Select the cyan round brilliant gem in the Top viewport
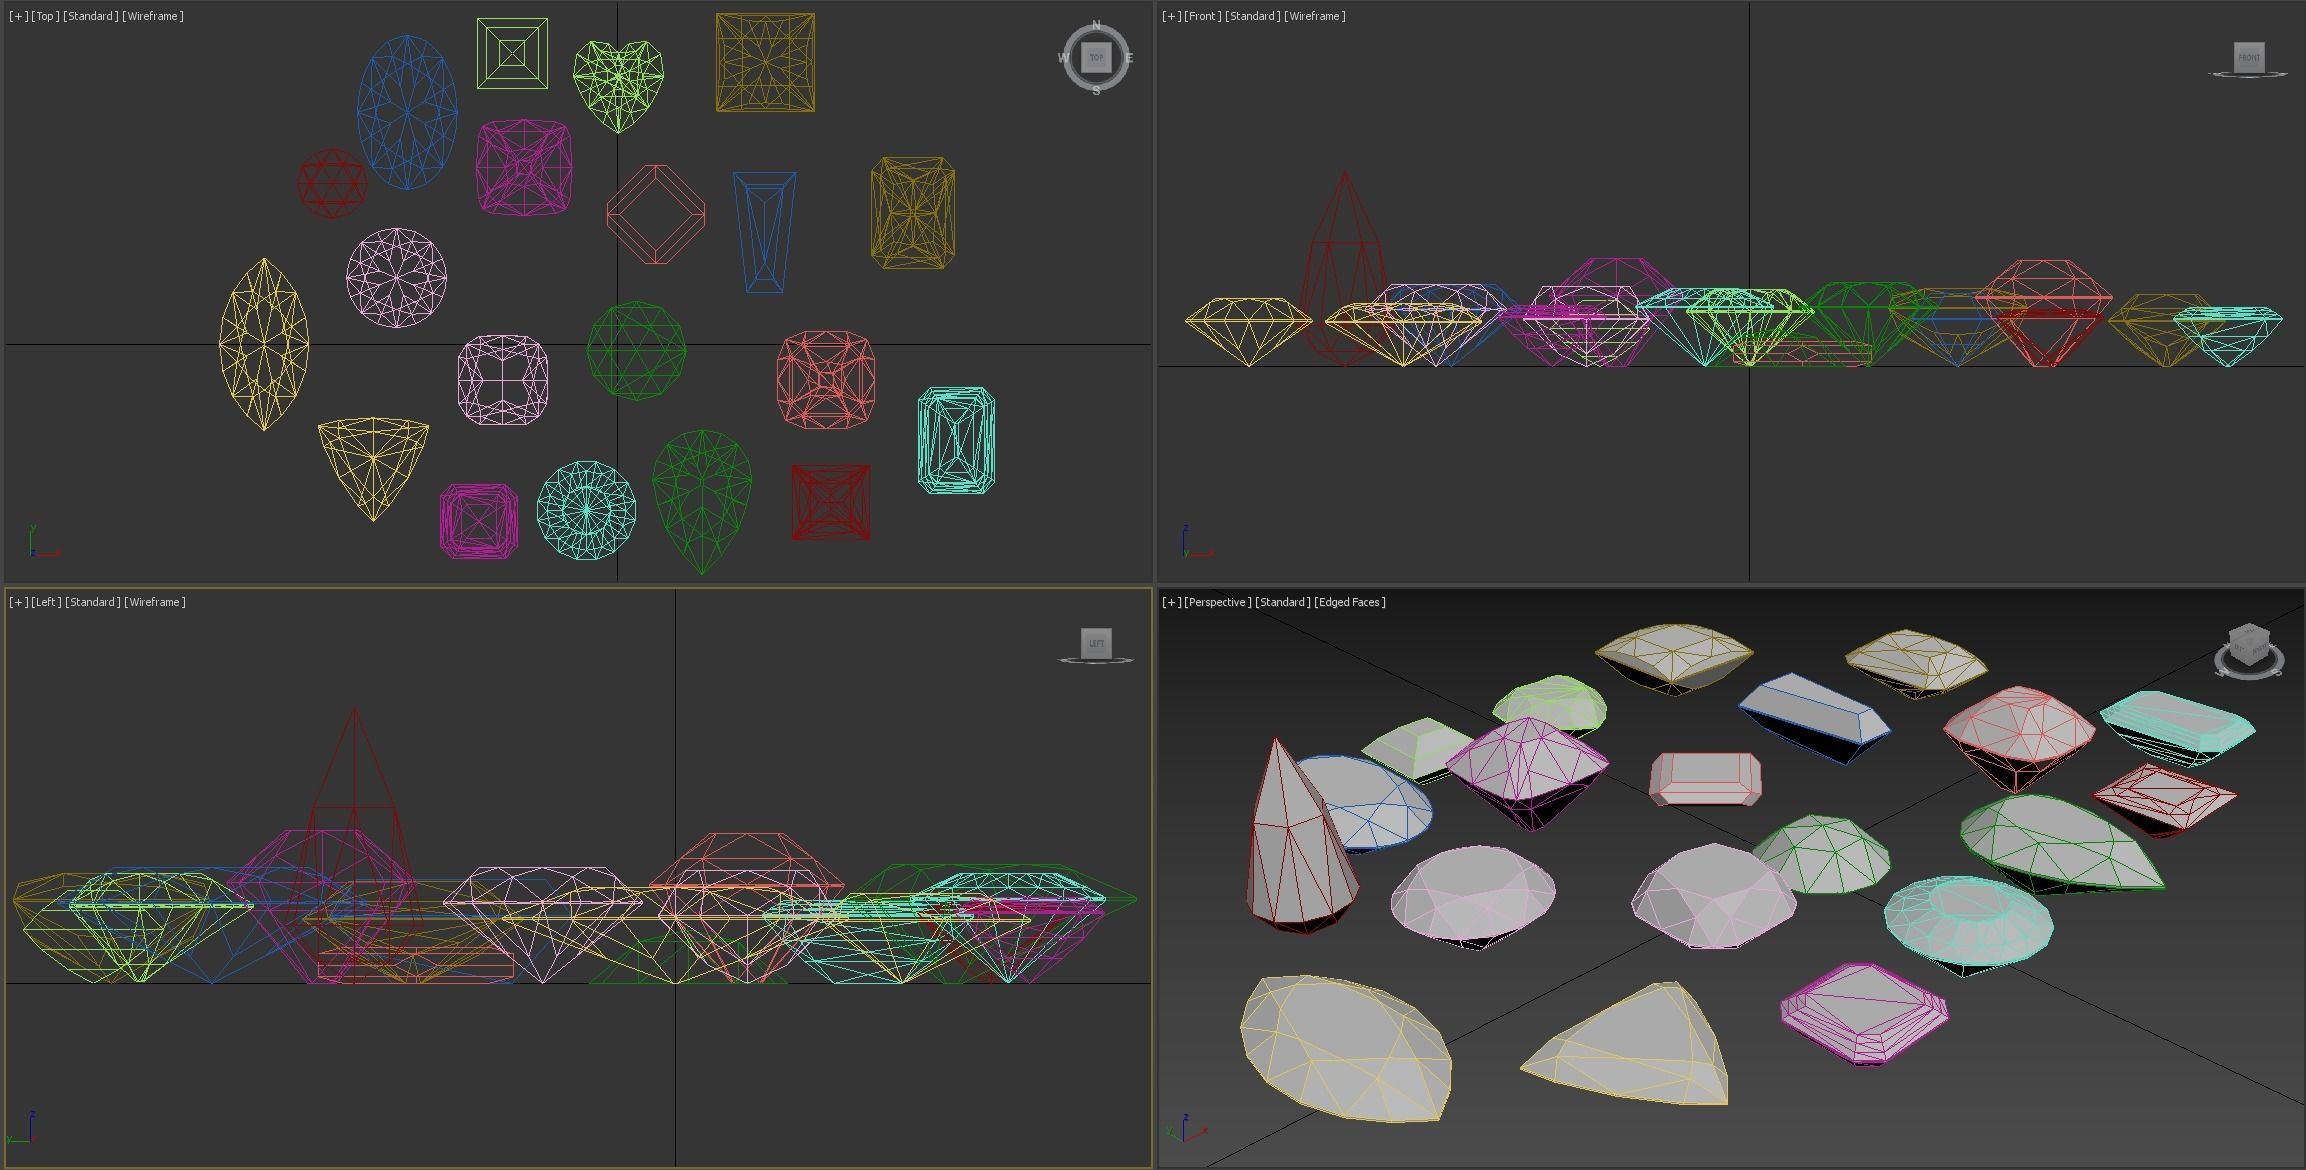This screenshot has width=2306, height=1170. [x=586, y=510]
